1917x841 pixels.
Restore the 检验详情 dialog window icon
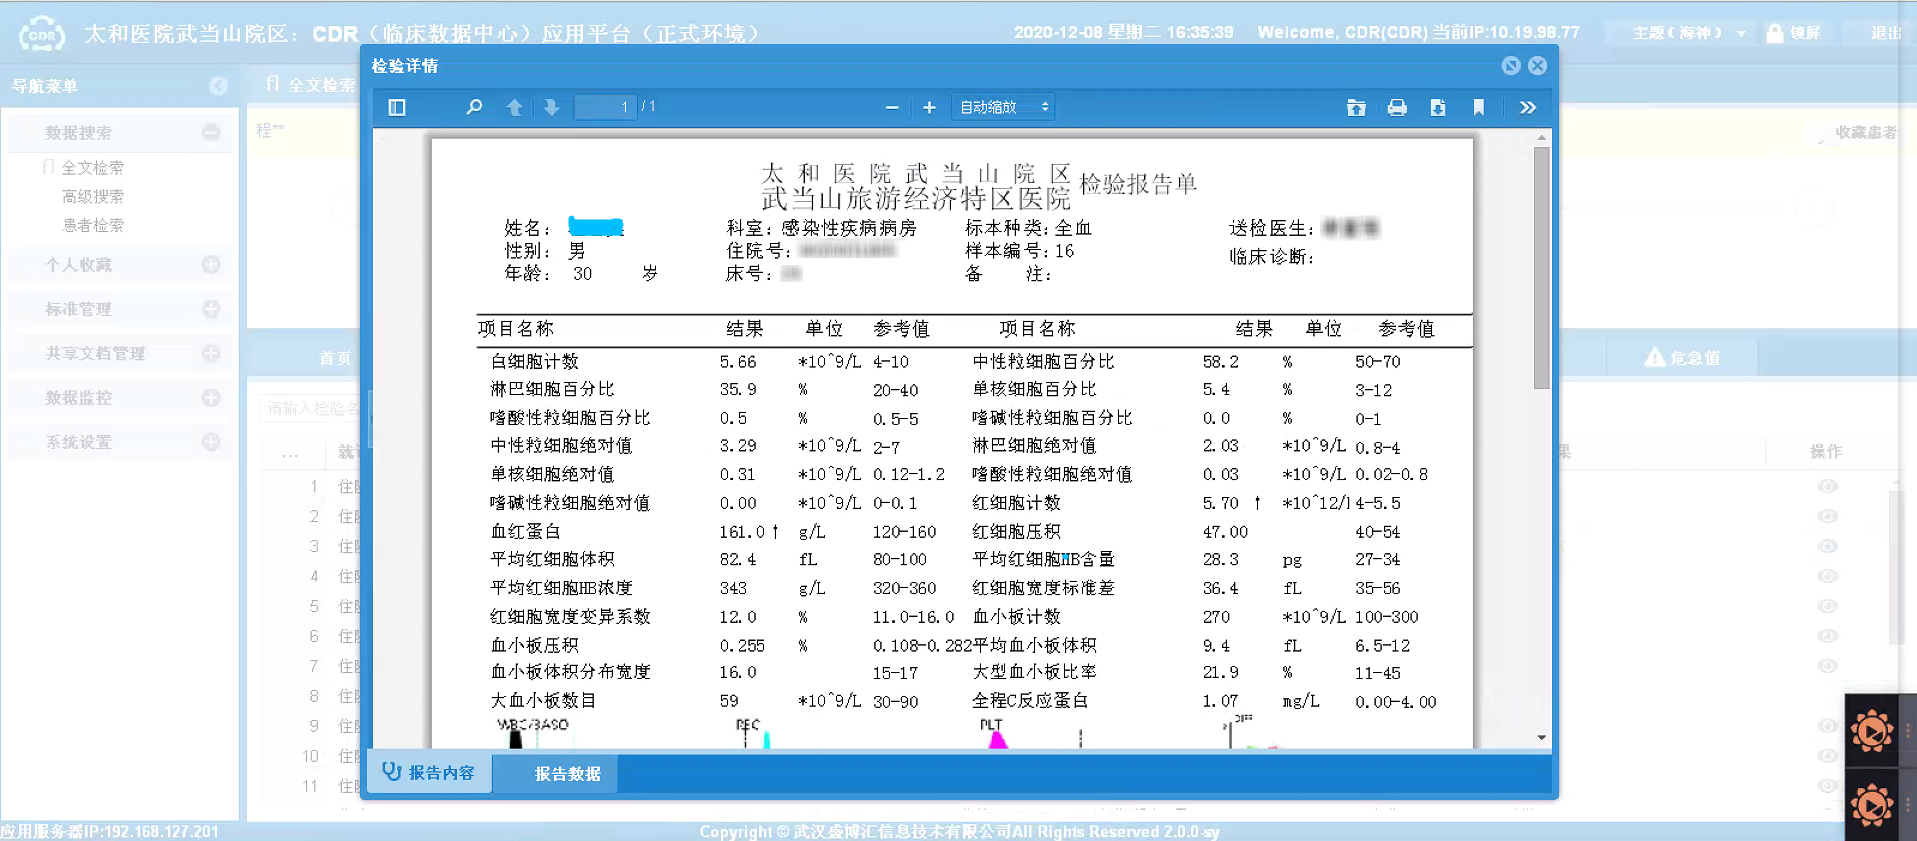pyautogui.click(x=1511, y=65)
